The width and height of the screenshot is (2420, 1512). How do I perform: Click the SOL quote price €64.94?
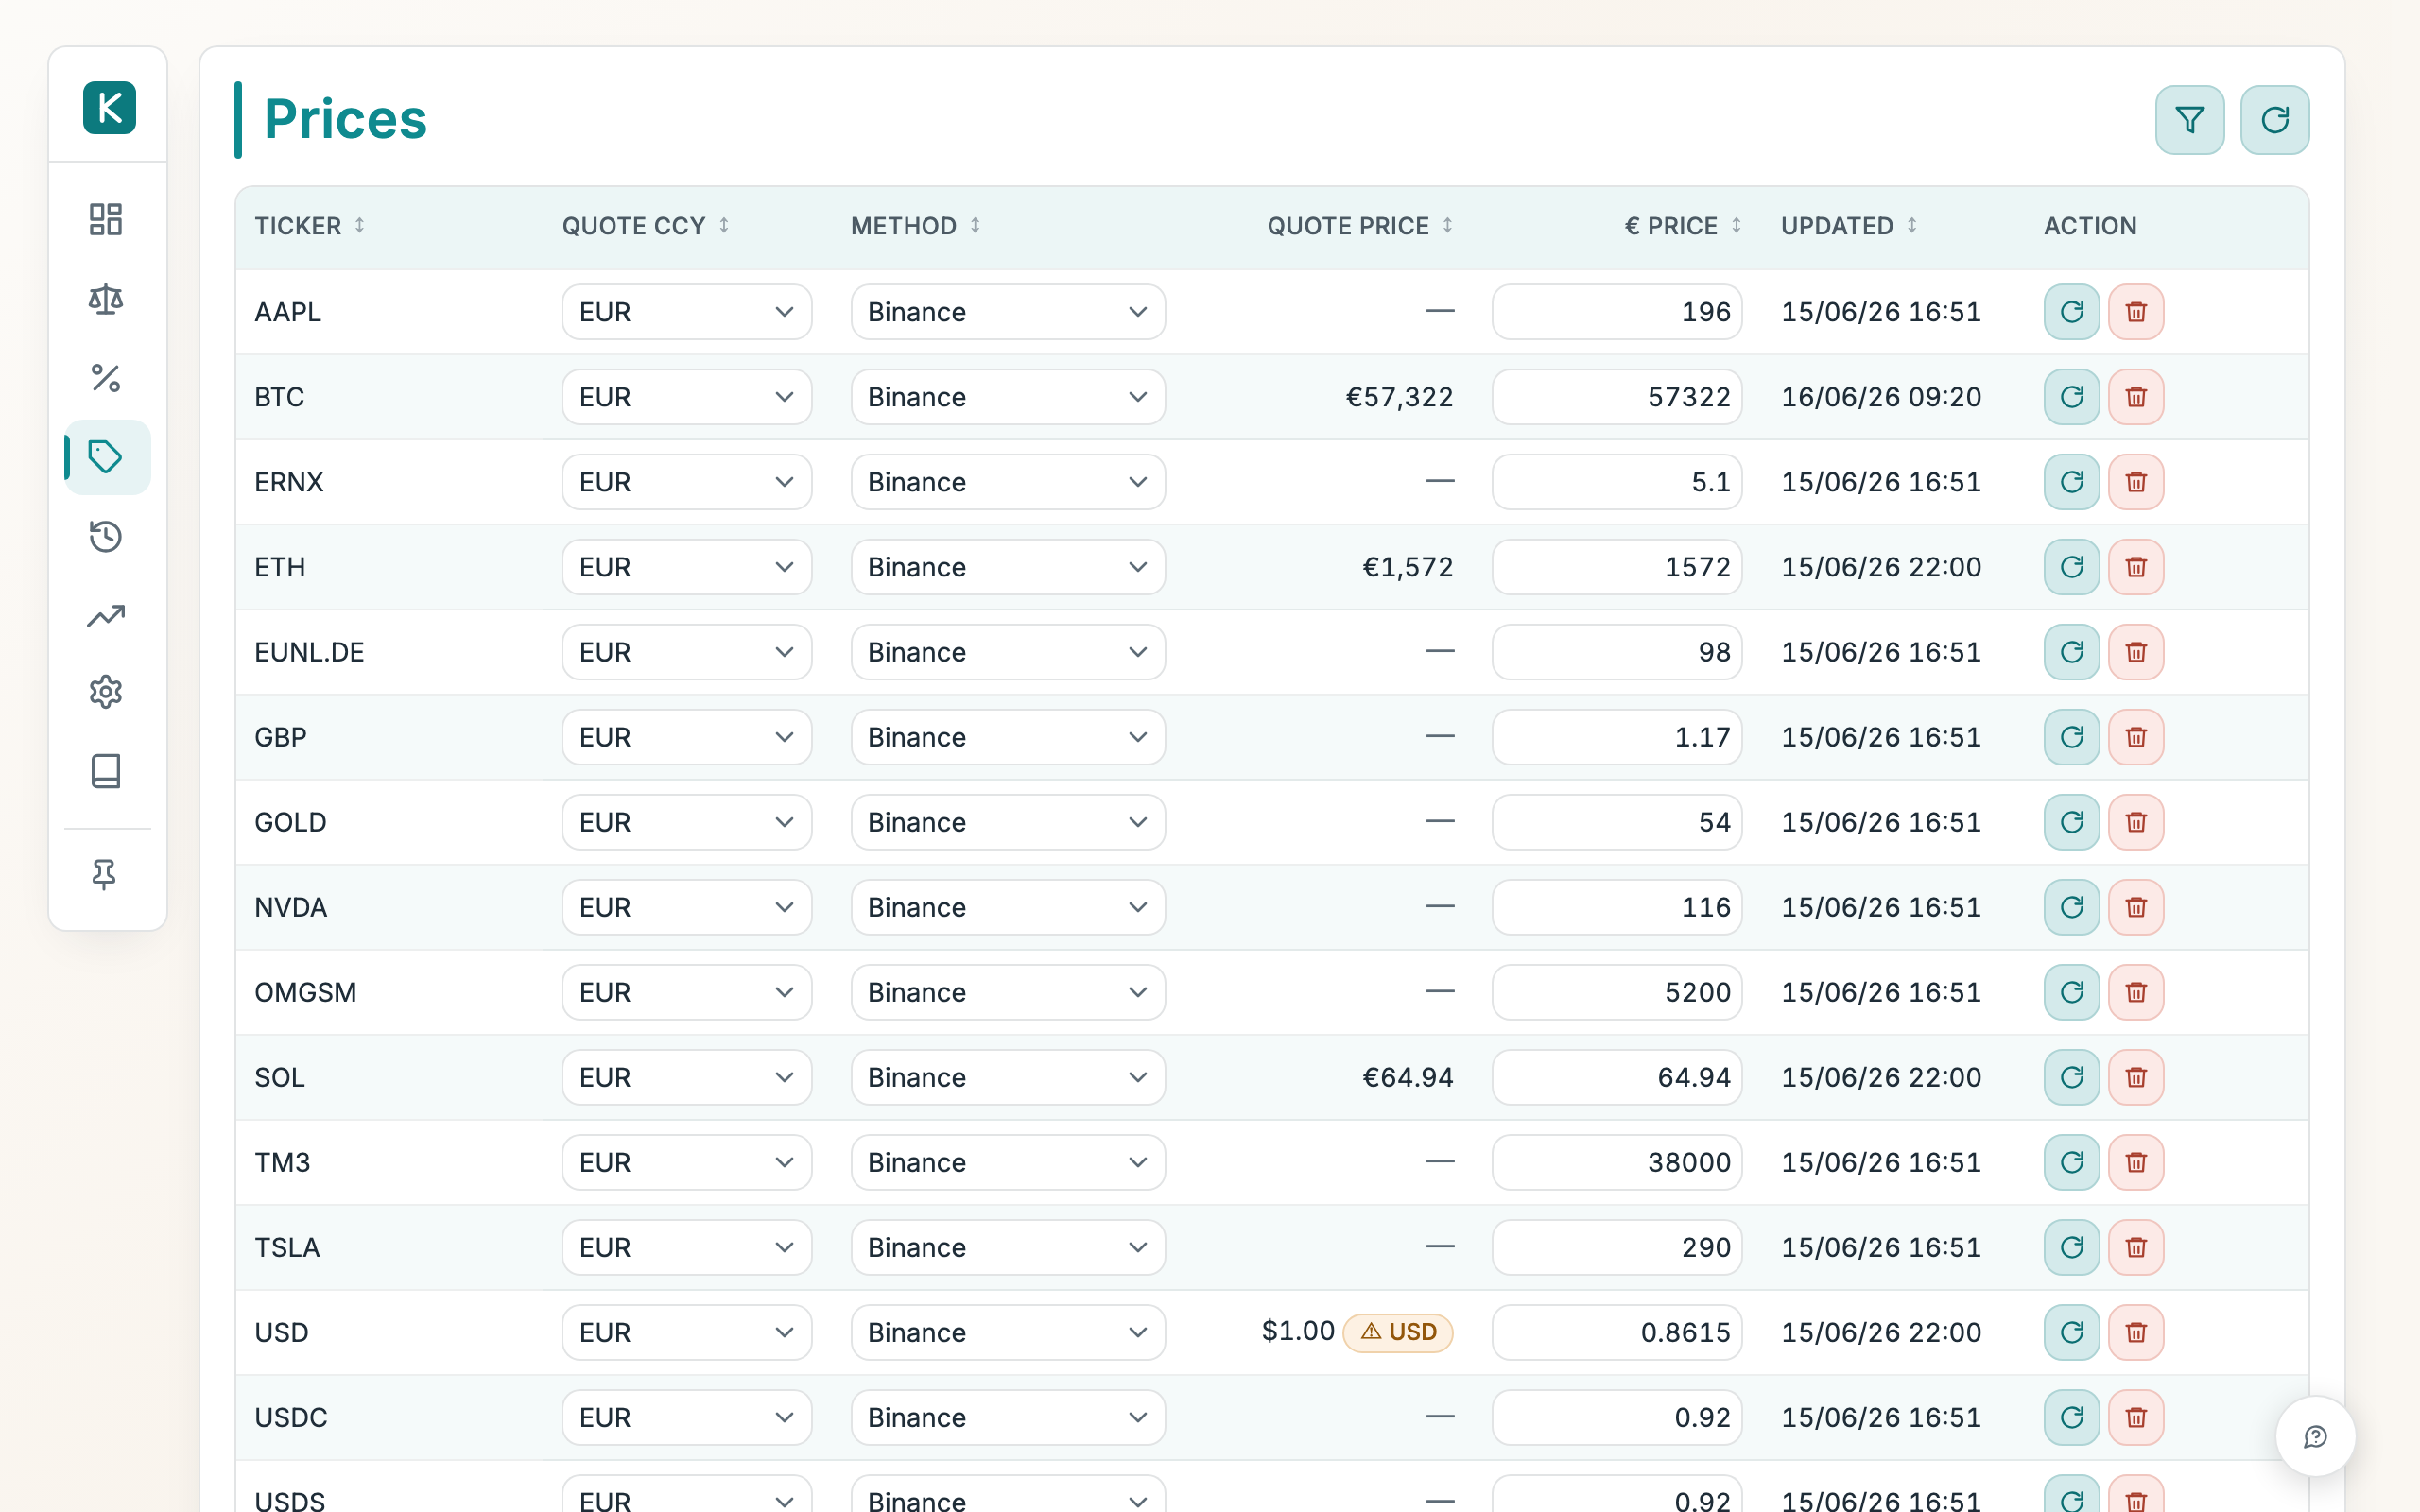click(x=1407, y=1077)
